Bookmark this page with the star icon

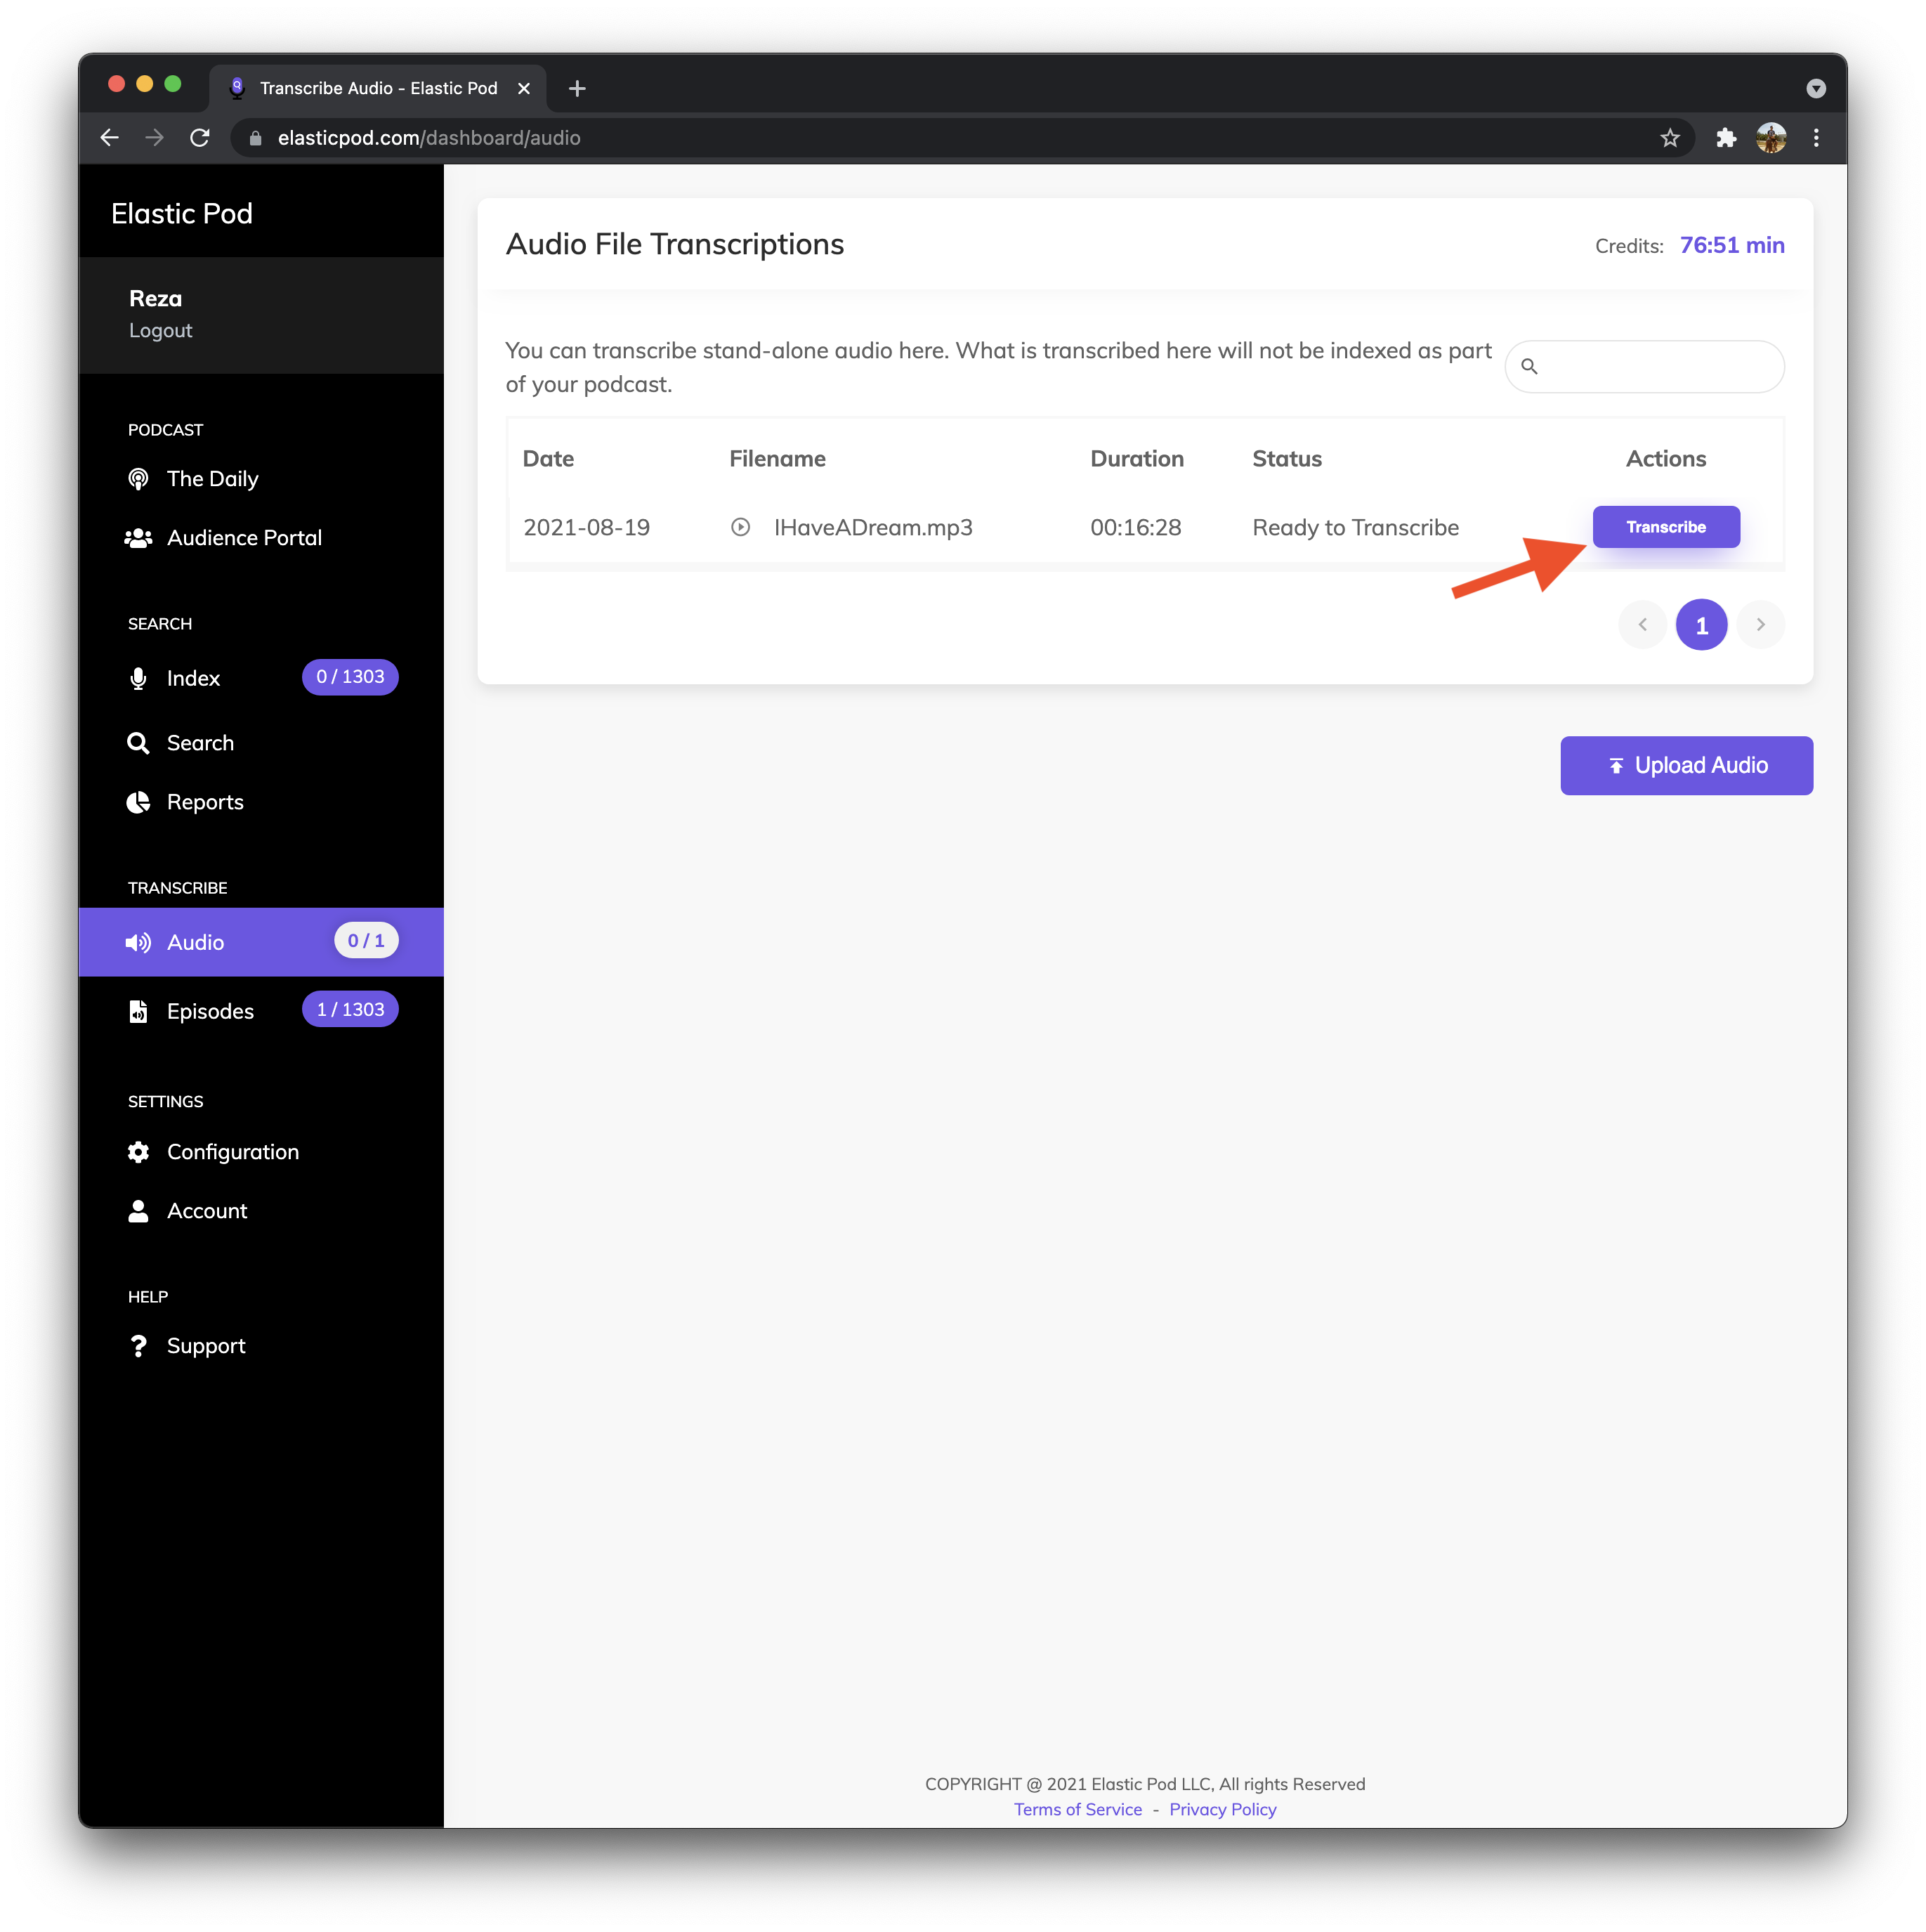[1670, 138]
